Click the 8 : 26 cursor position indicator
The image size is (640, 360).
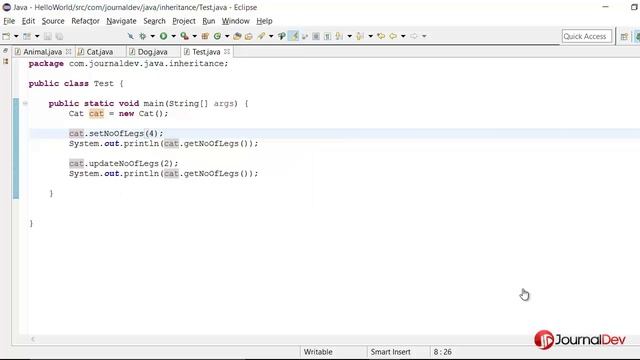442,352
